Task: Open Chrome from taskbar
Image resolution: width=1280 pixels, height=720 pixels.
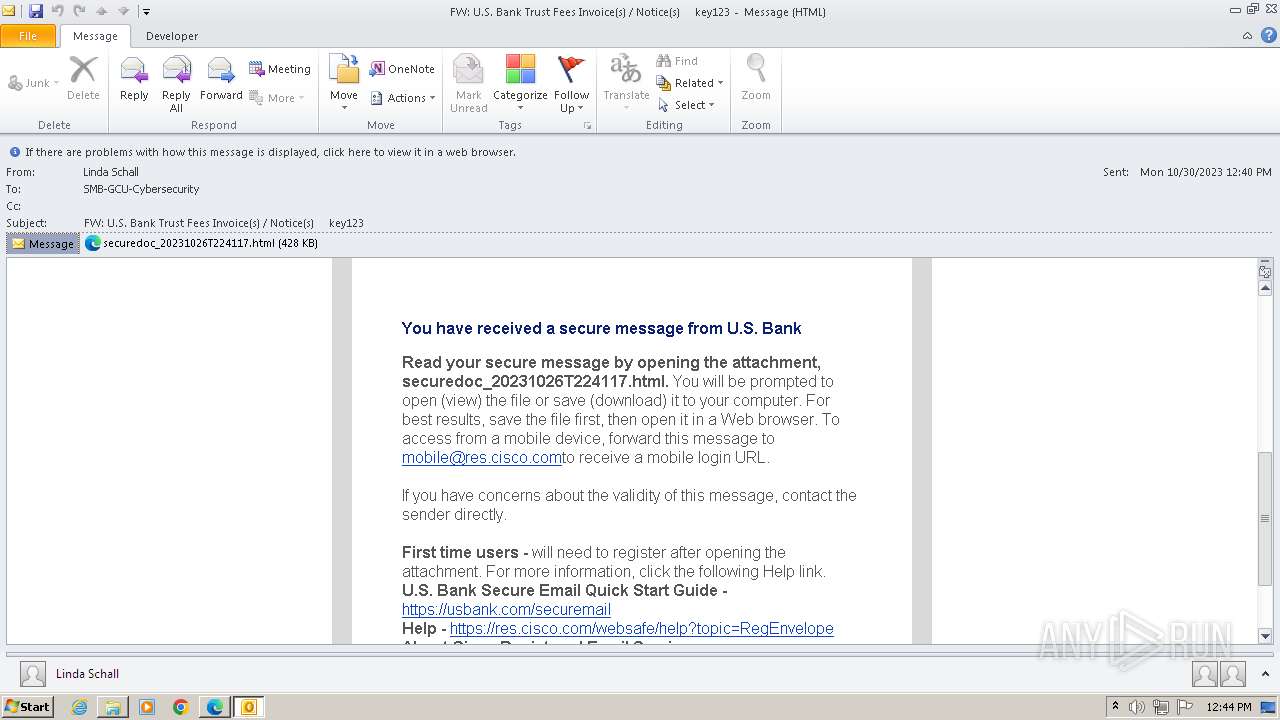Action: point(180,707)
